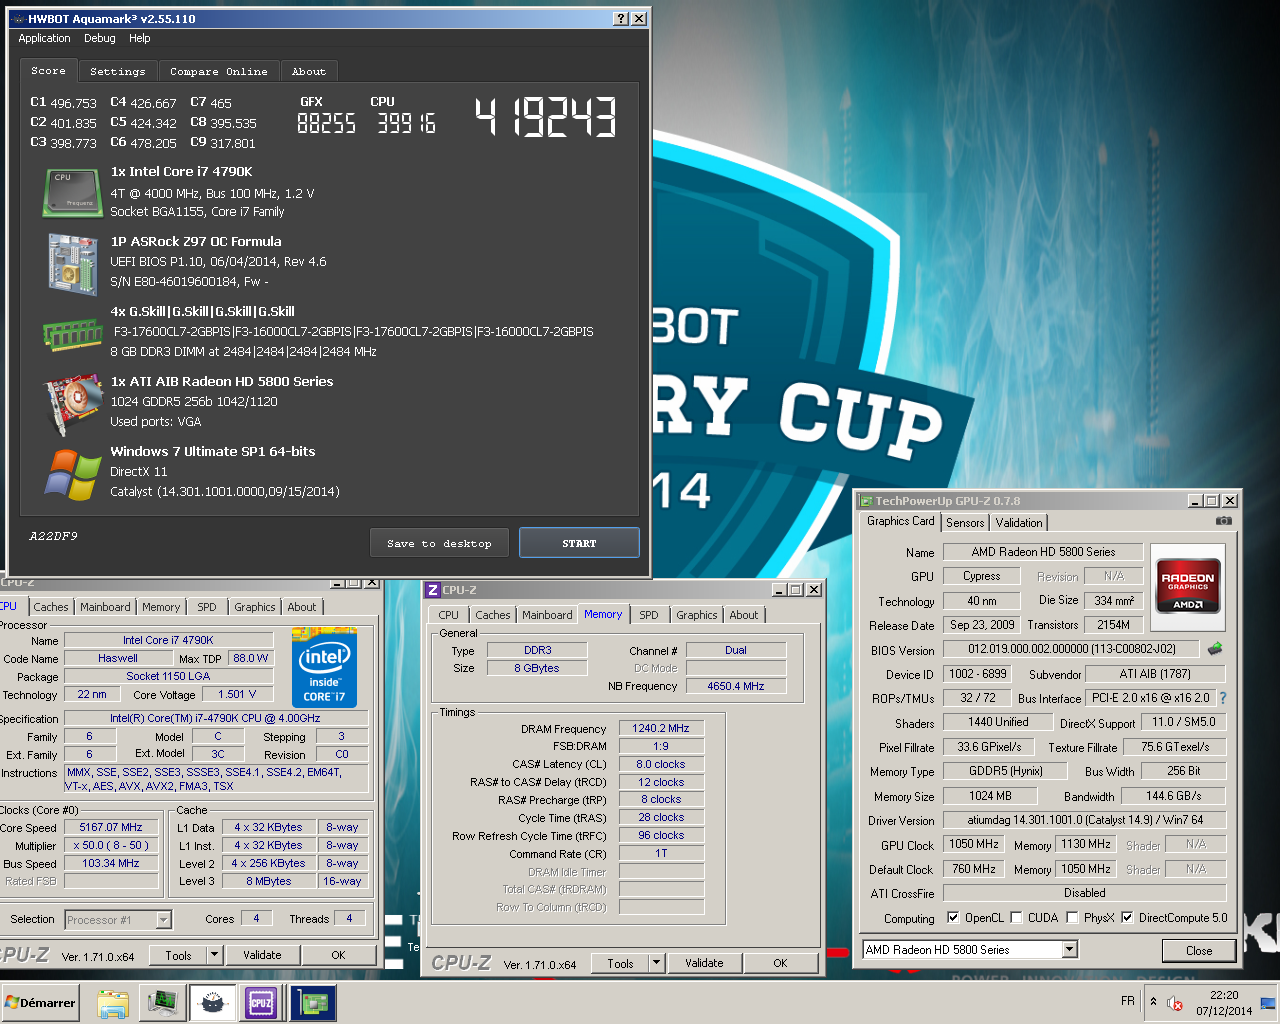Open Windows Explorer from the taskbar
1280x1024 pixels.
coord(113,1003)
